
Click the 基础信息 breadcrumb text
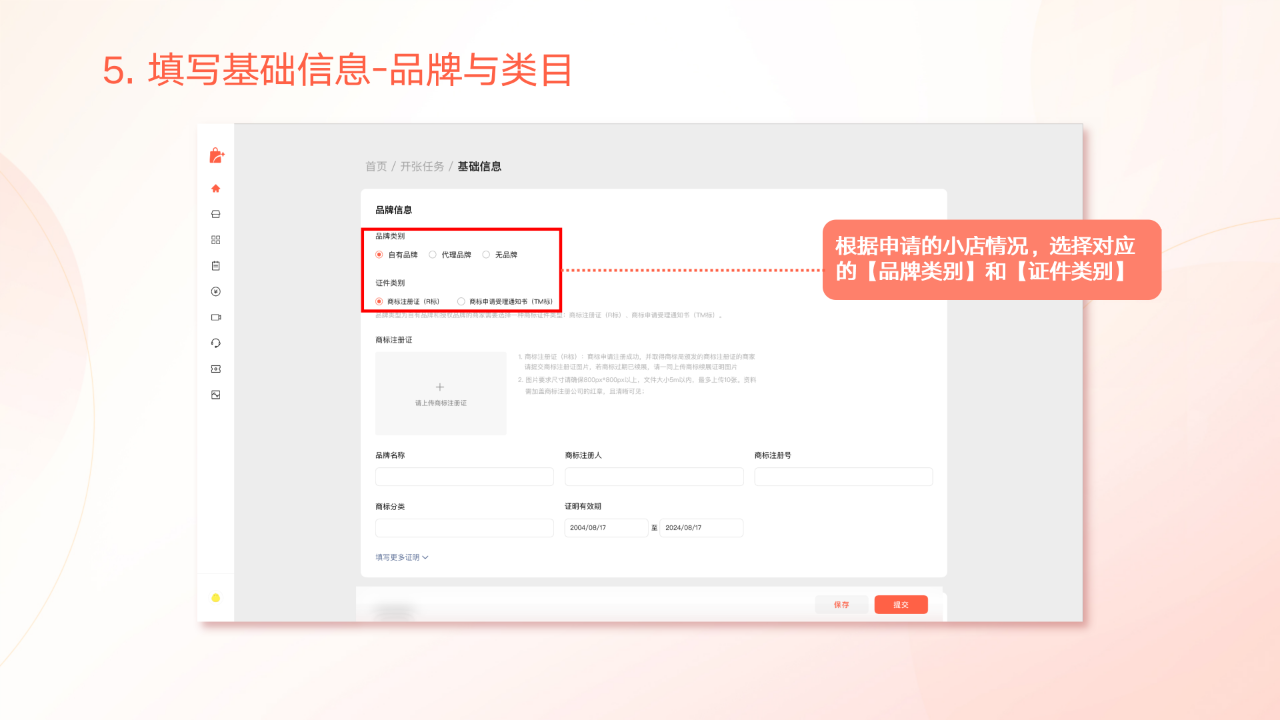[x=480, y=166]
